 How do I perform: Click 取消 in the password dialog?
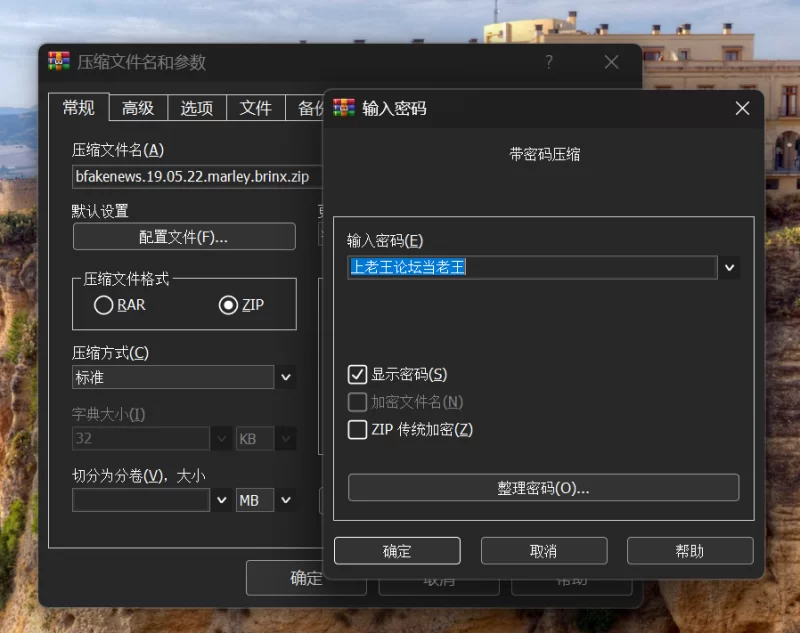point(544,551)
